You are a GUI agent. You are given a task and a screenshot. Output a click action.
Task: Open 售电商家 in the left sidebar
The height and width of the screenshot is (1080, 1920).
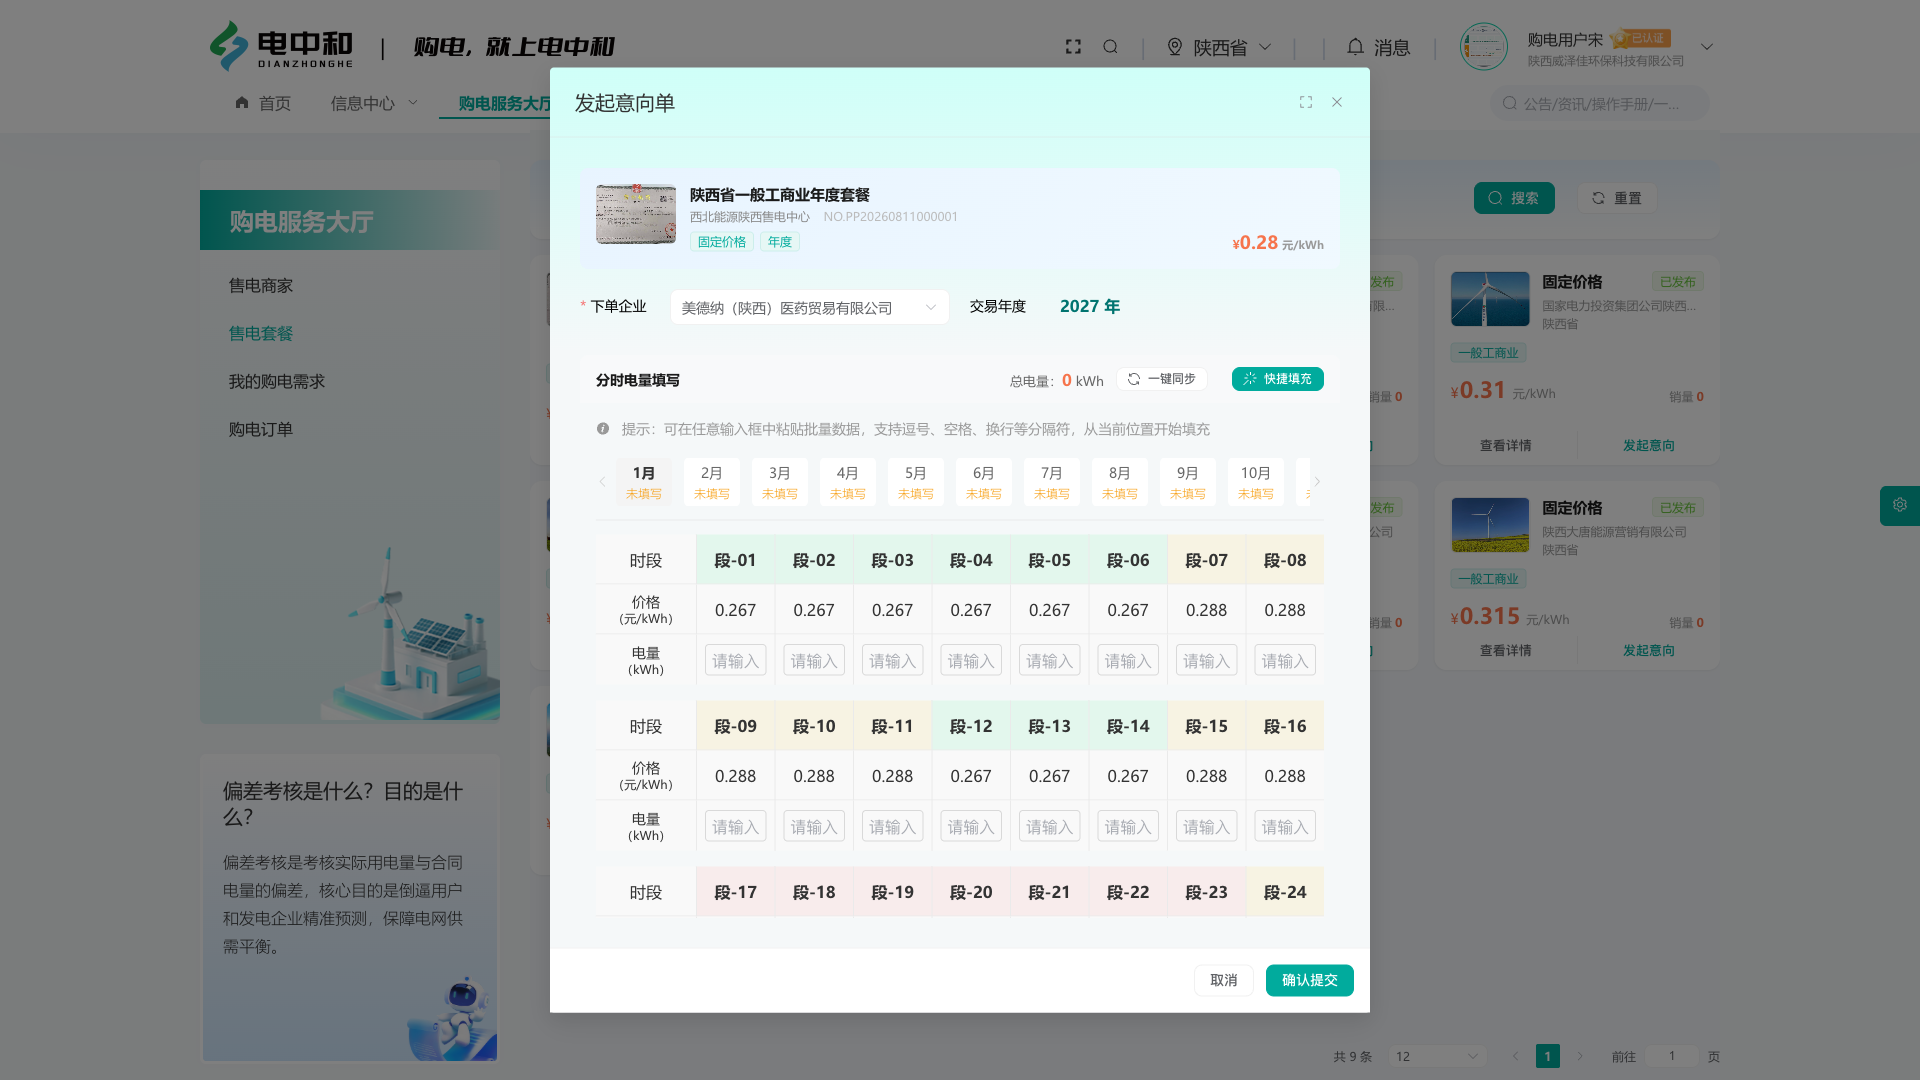(x=261, y=286)
